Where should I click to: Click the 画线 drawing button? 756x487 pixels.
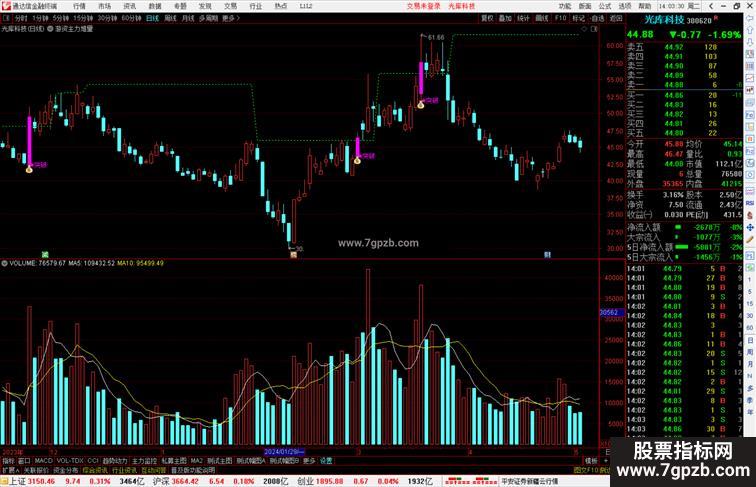point(542,18)
